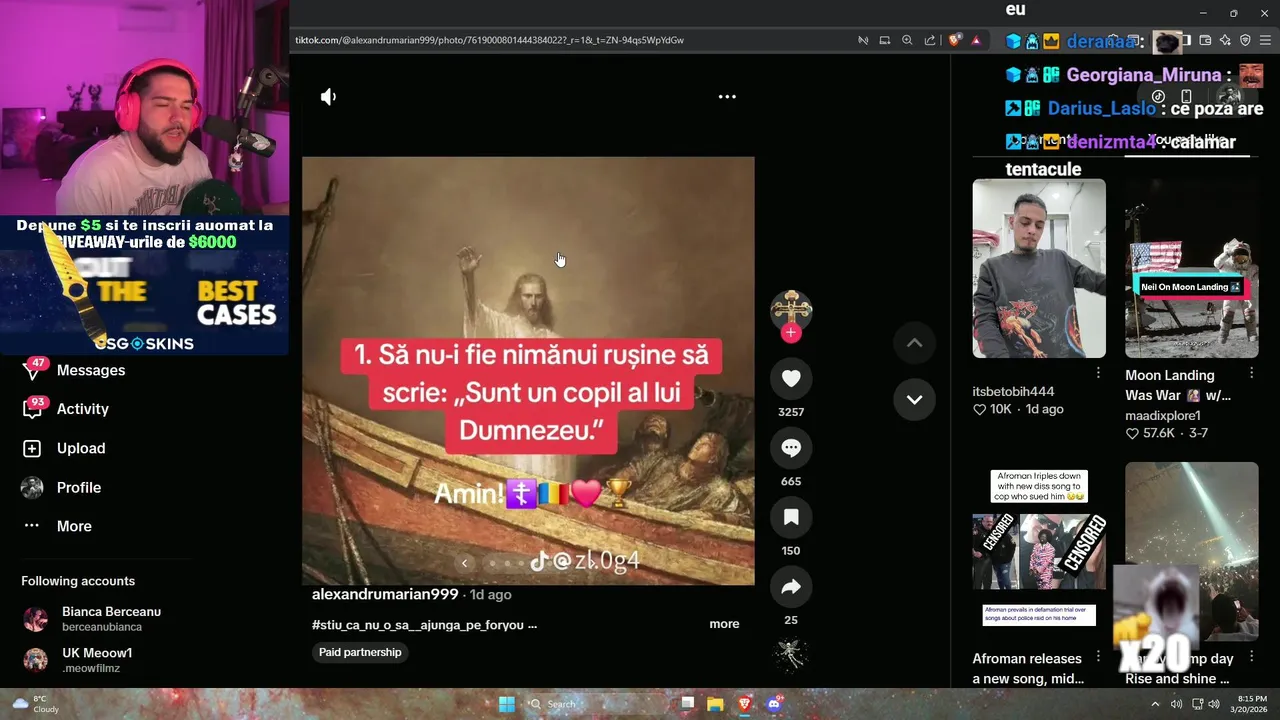Open weather widget showing 8°C Cloudy
The image size is (1280, 720).
pyautogui.click(x=35, y=704)
